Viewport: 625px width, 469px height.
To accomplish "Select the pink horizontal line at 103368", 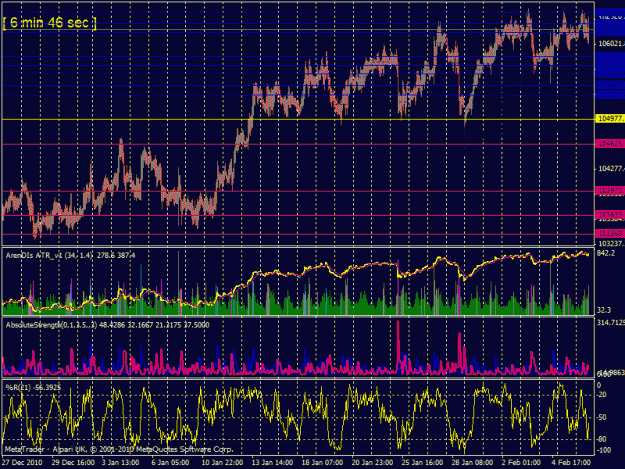I will pyautogui.click(x=298, y=235).
